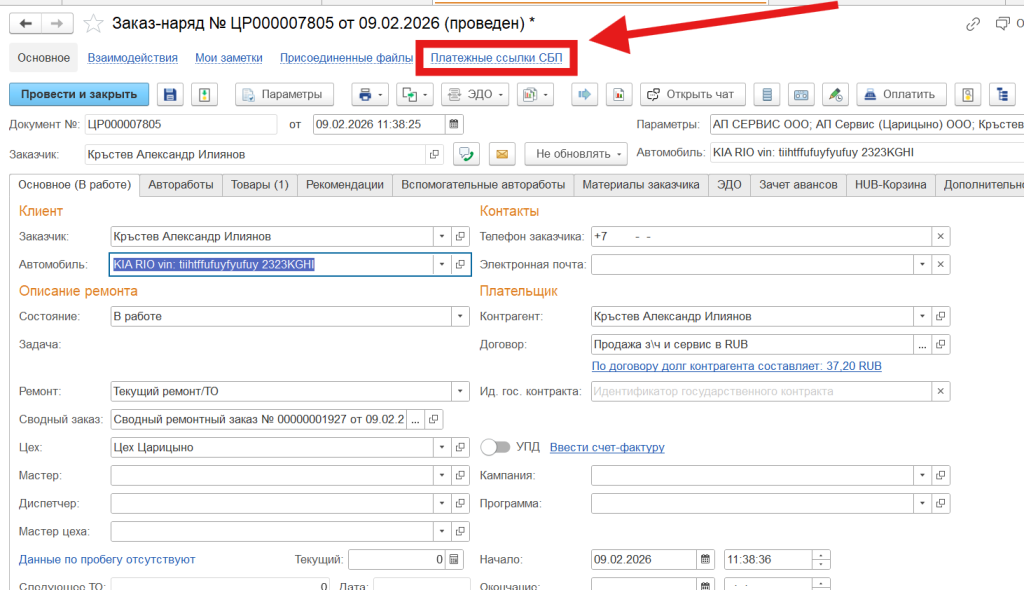Open the Ремонт type dropdown
The image size is (1024, 590).
pyautogui.click(x=460, y=391)
